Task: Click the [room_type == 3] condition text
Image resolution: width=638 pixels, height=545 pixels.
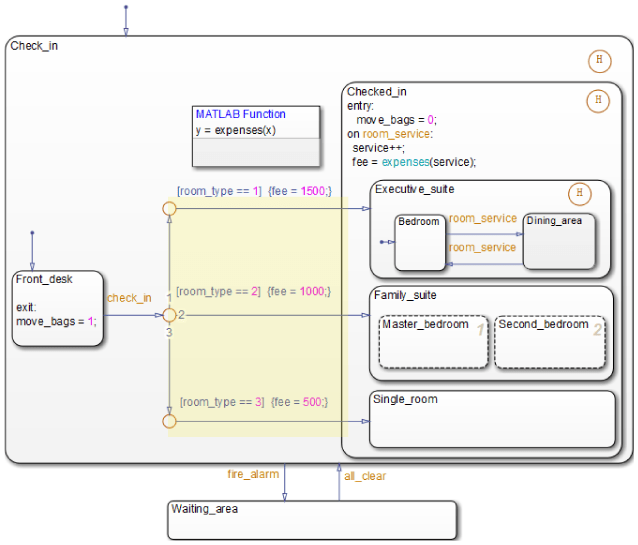Action: tap(222, 402)
